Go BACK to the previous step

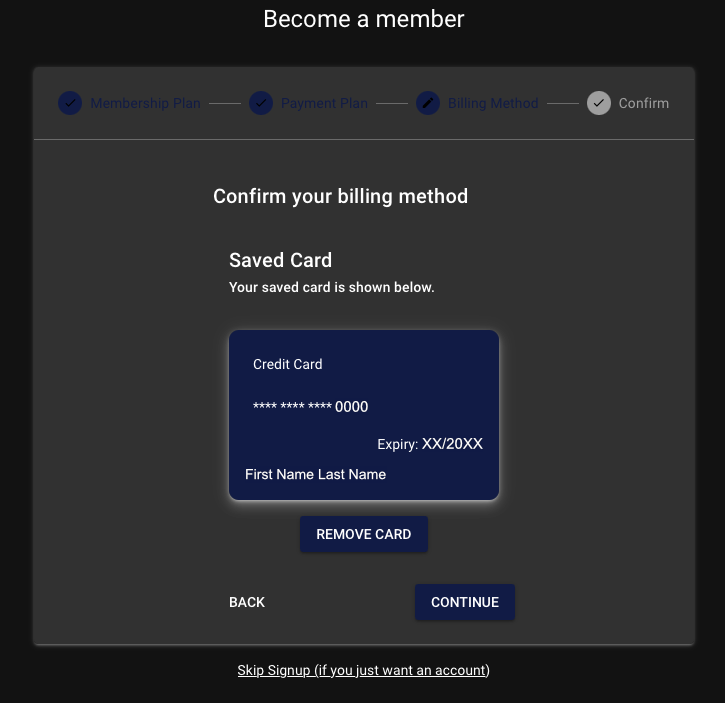pyautogui.click(x=247, y=602)
